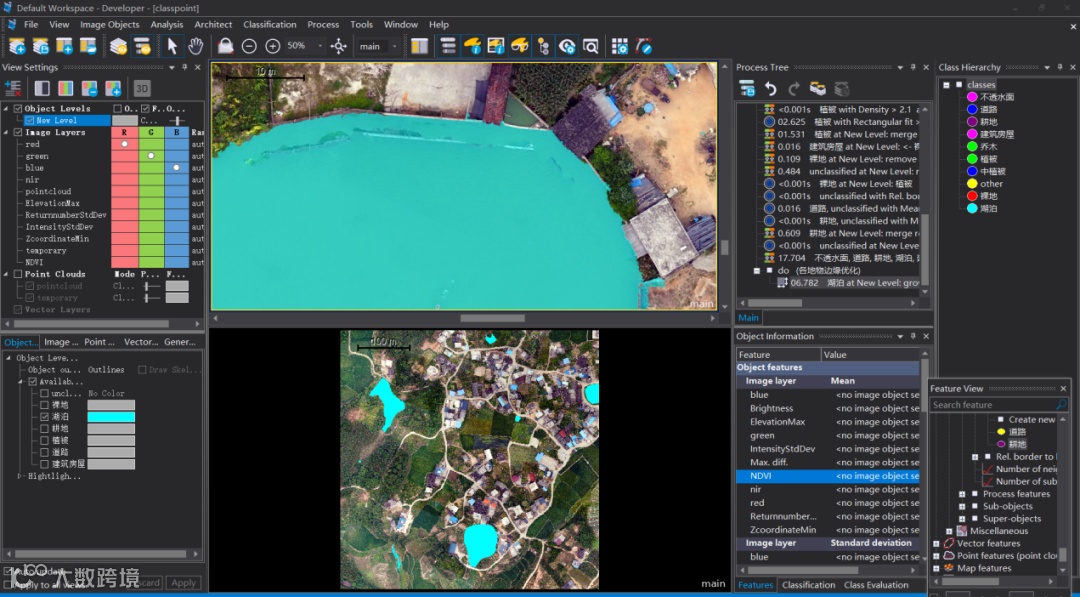
Task: Click the cyan 湖泊 color swatch
Action: (x=110, y=417)
